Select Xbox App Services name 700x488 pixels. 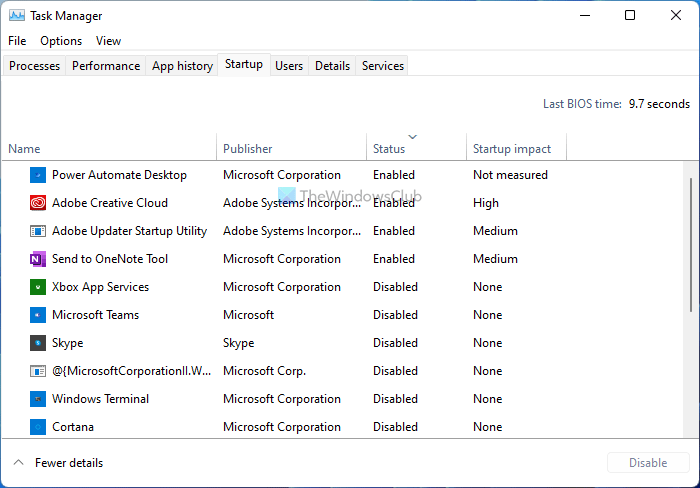pyautogui.click(x=100, y=287)
